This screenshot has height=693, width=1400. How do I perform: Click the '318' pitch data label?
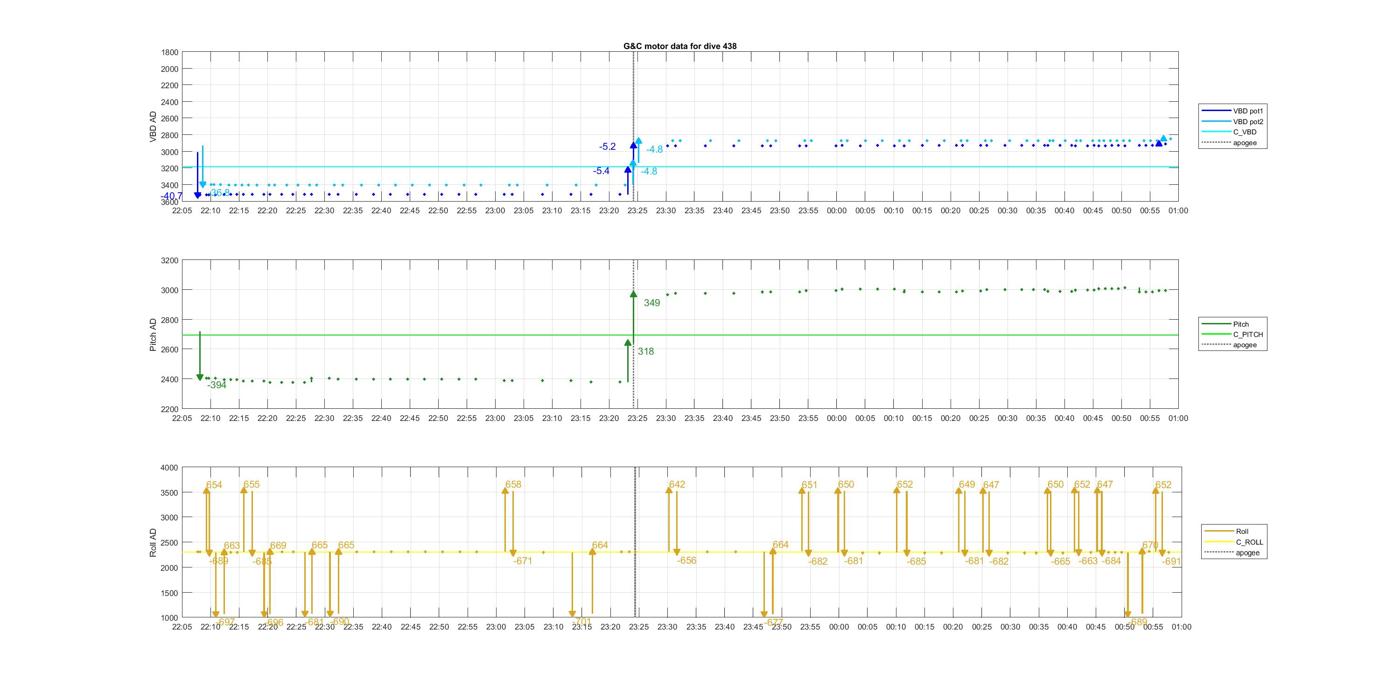point(646,352)
